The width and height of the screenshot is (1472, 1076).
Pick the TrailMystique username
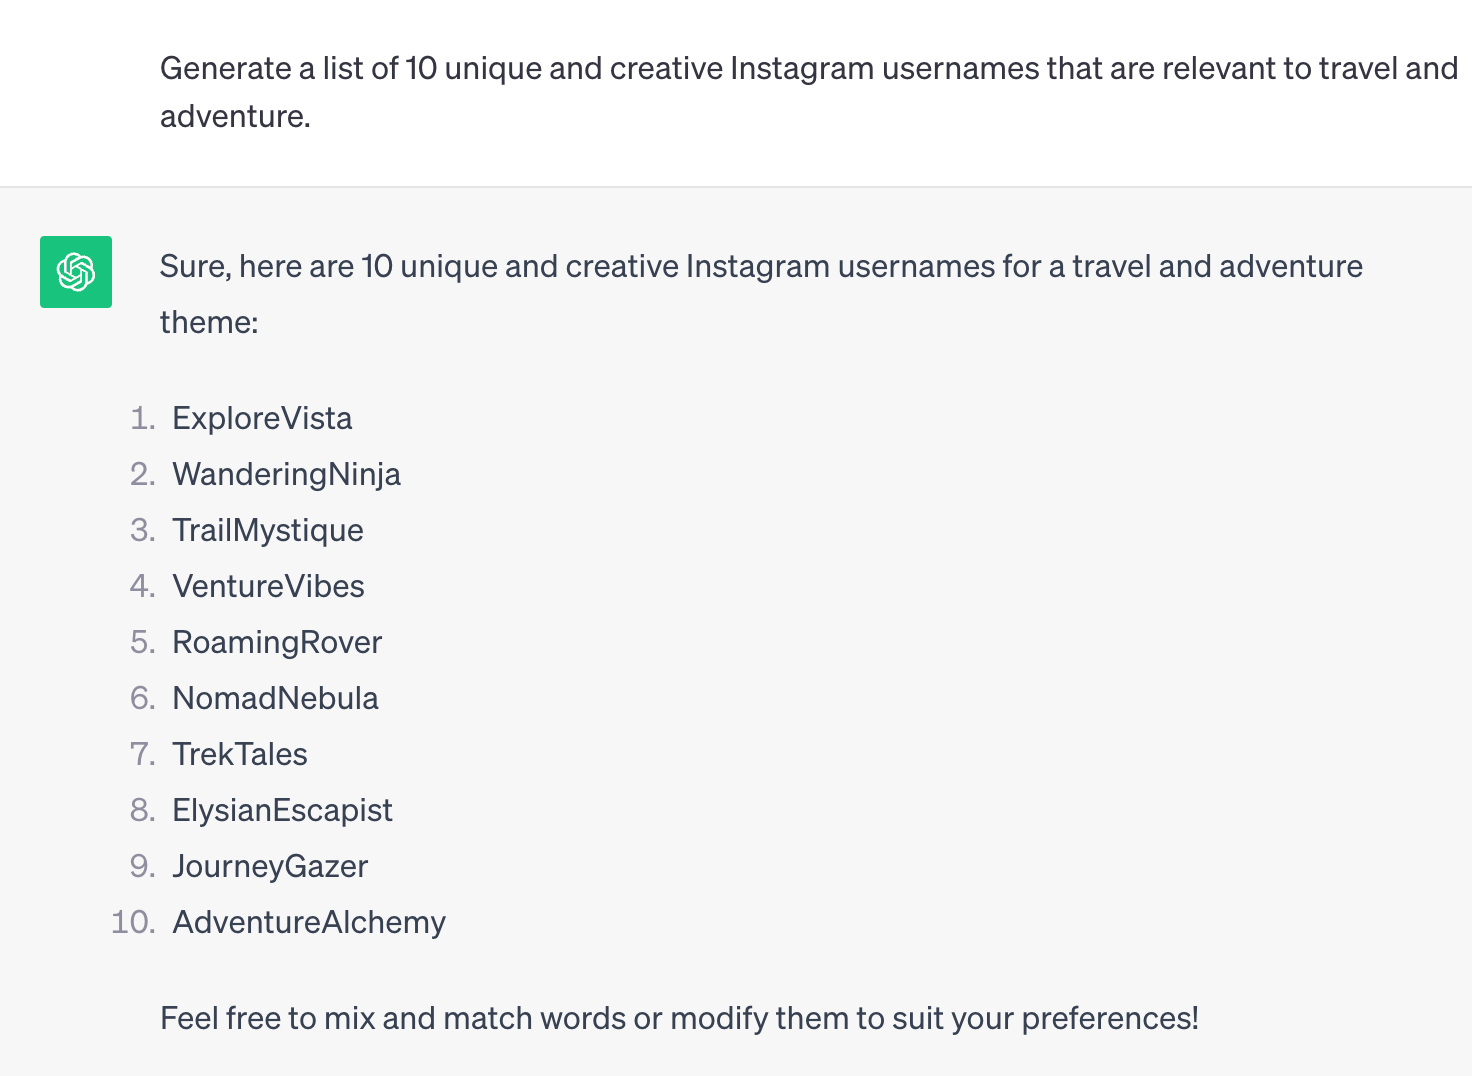(268, 531)
